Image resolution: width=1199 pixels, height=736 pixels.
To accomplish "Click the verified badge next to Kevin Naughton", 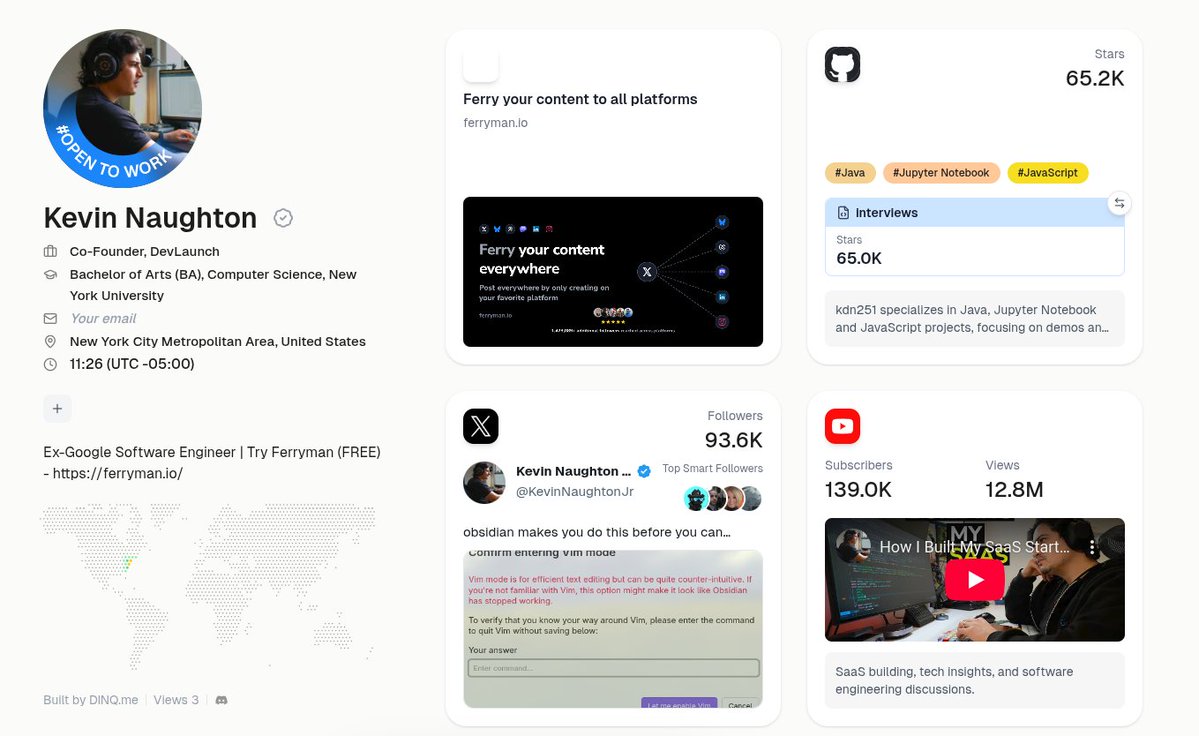I will (283, 219).
